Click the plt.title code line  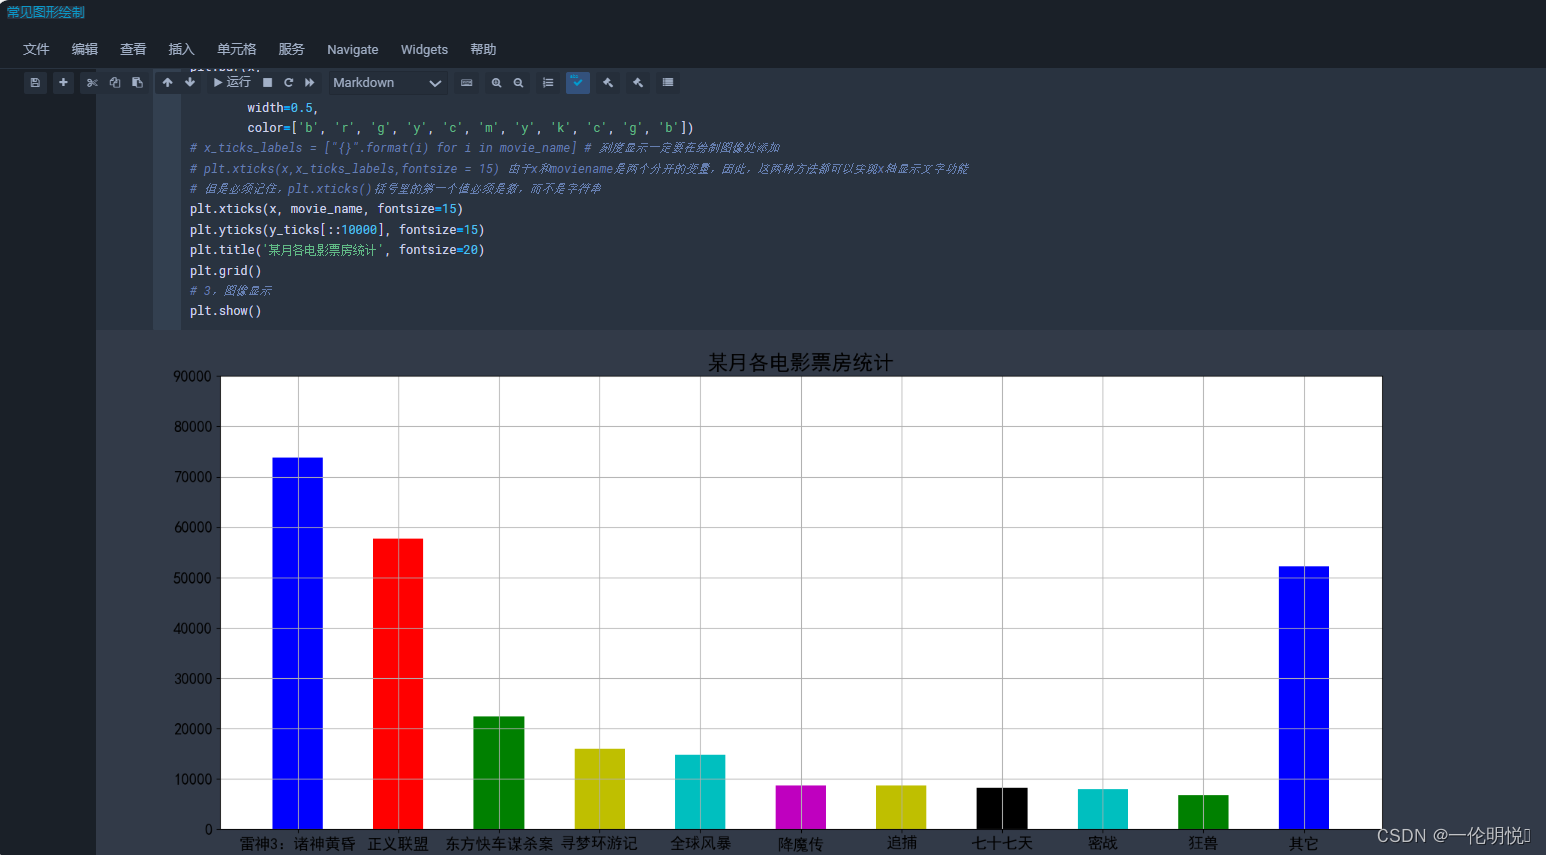(x=337, y=250)
